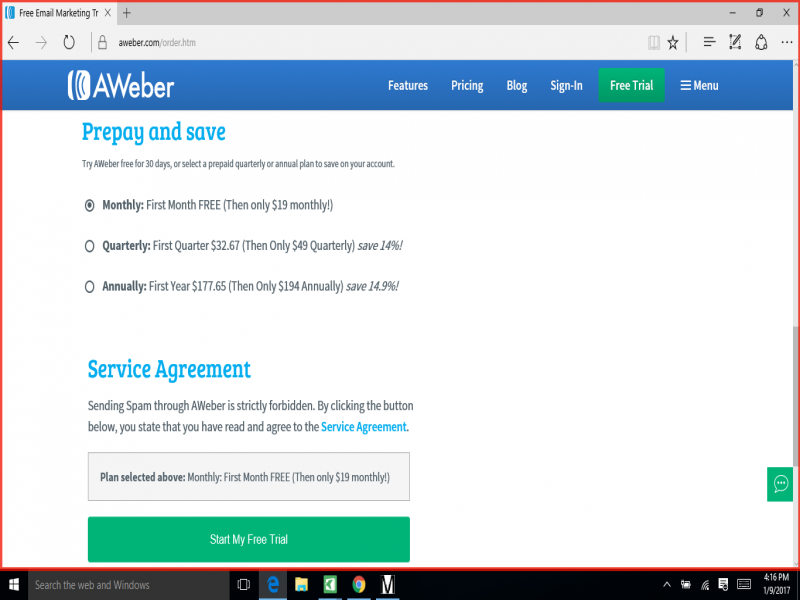The height and width of the screenshot is (600, 800).
Task: Click the Service Agreement heading
Action: tap(169, 369)
